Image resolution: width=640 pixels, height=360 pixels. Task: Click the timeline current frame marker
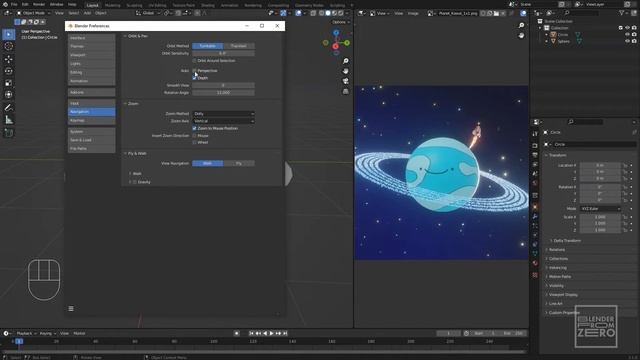click(19, 341)
